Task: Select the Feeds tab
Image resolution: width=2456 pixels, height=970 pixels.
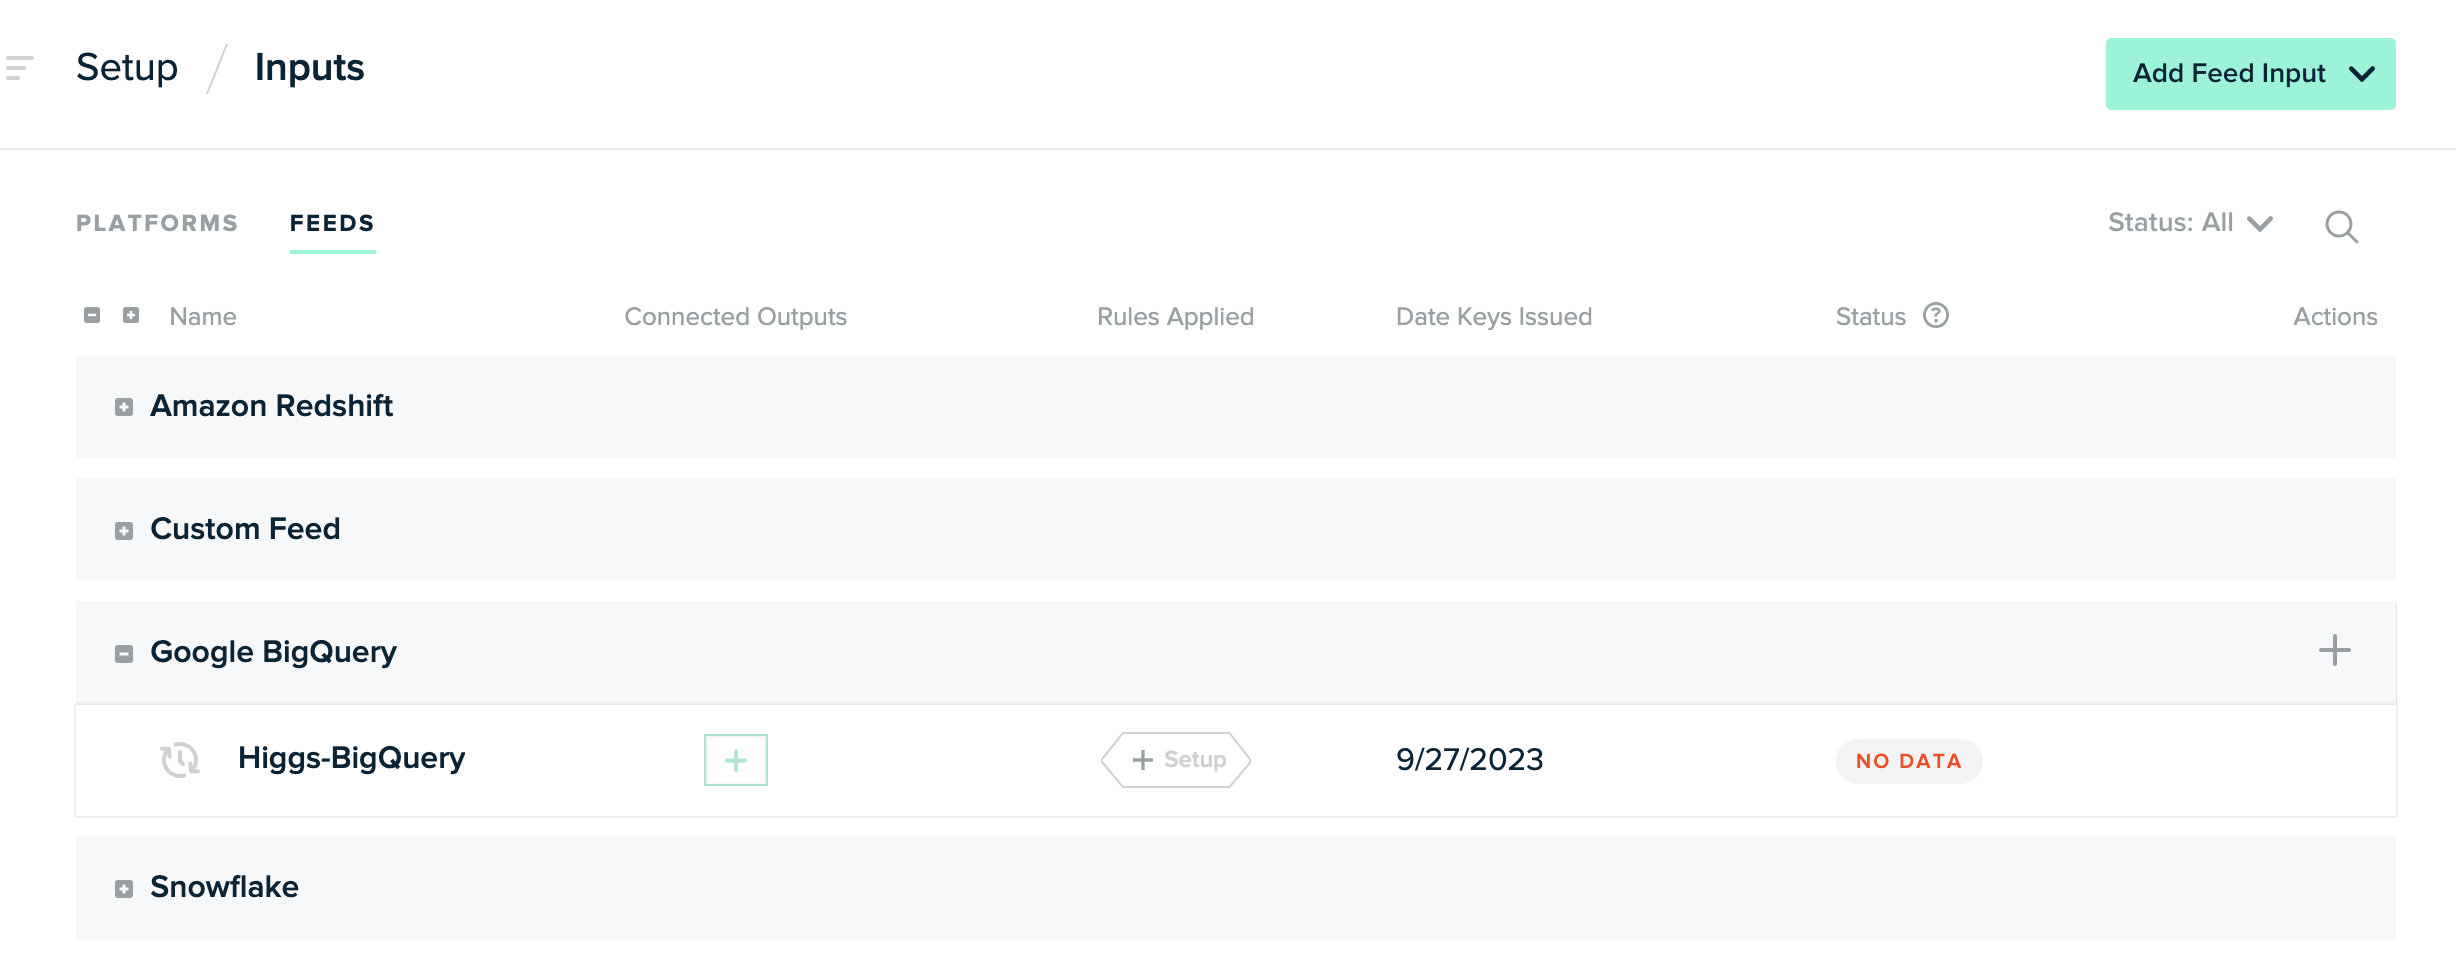Action: click(332, 223)
